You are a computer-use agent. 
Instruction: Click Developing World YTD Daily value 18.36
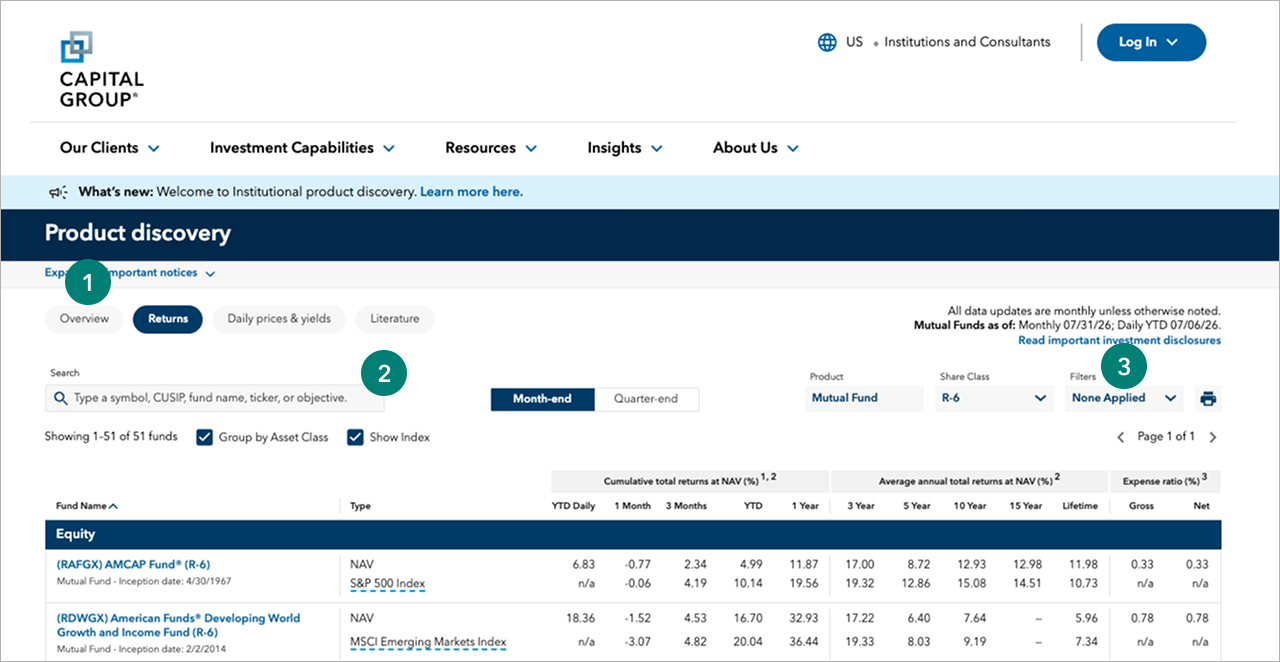point(580,618)
